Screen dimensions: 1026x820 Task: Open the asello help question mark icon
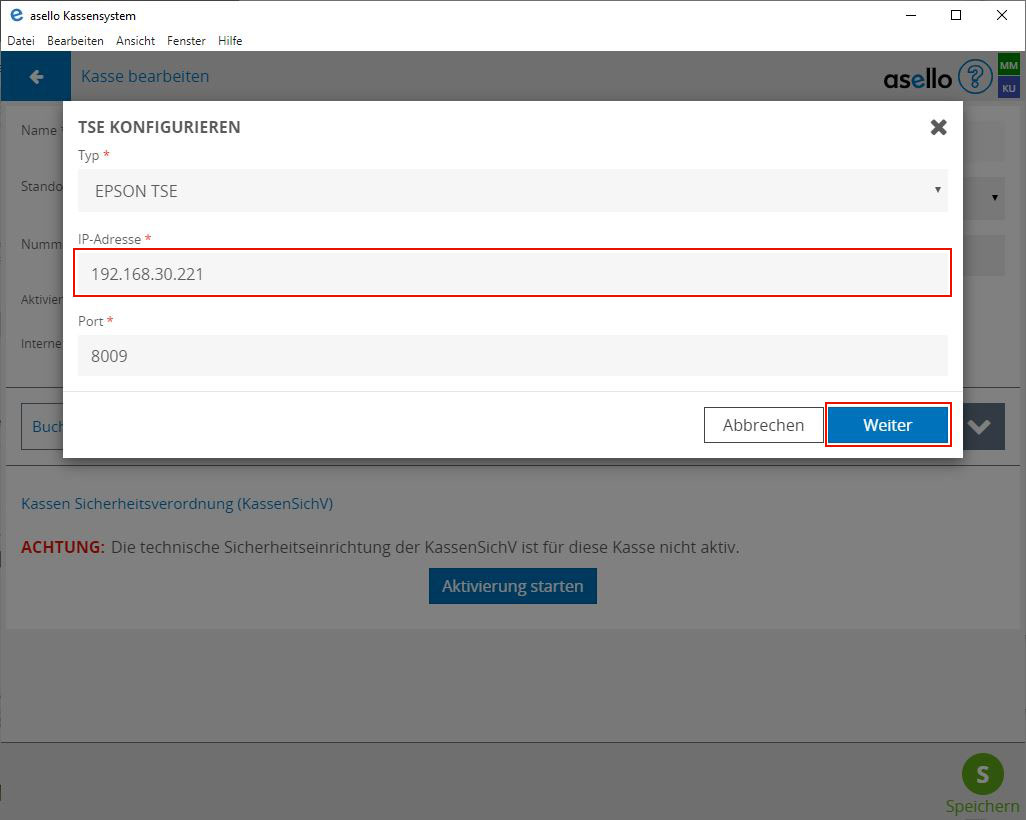974,77
